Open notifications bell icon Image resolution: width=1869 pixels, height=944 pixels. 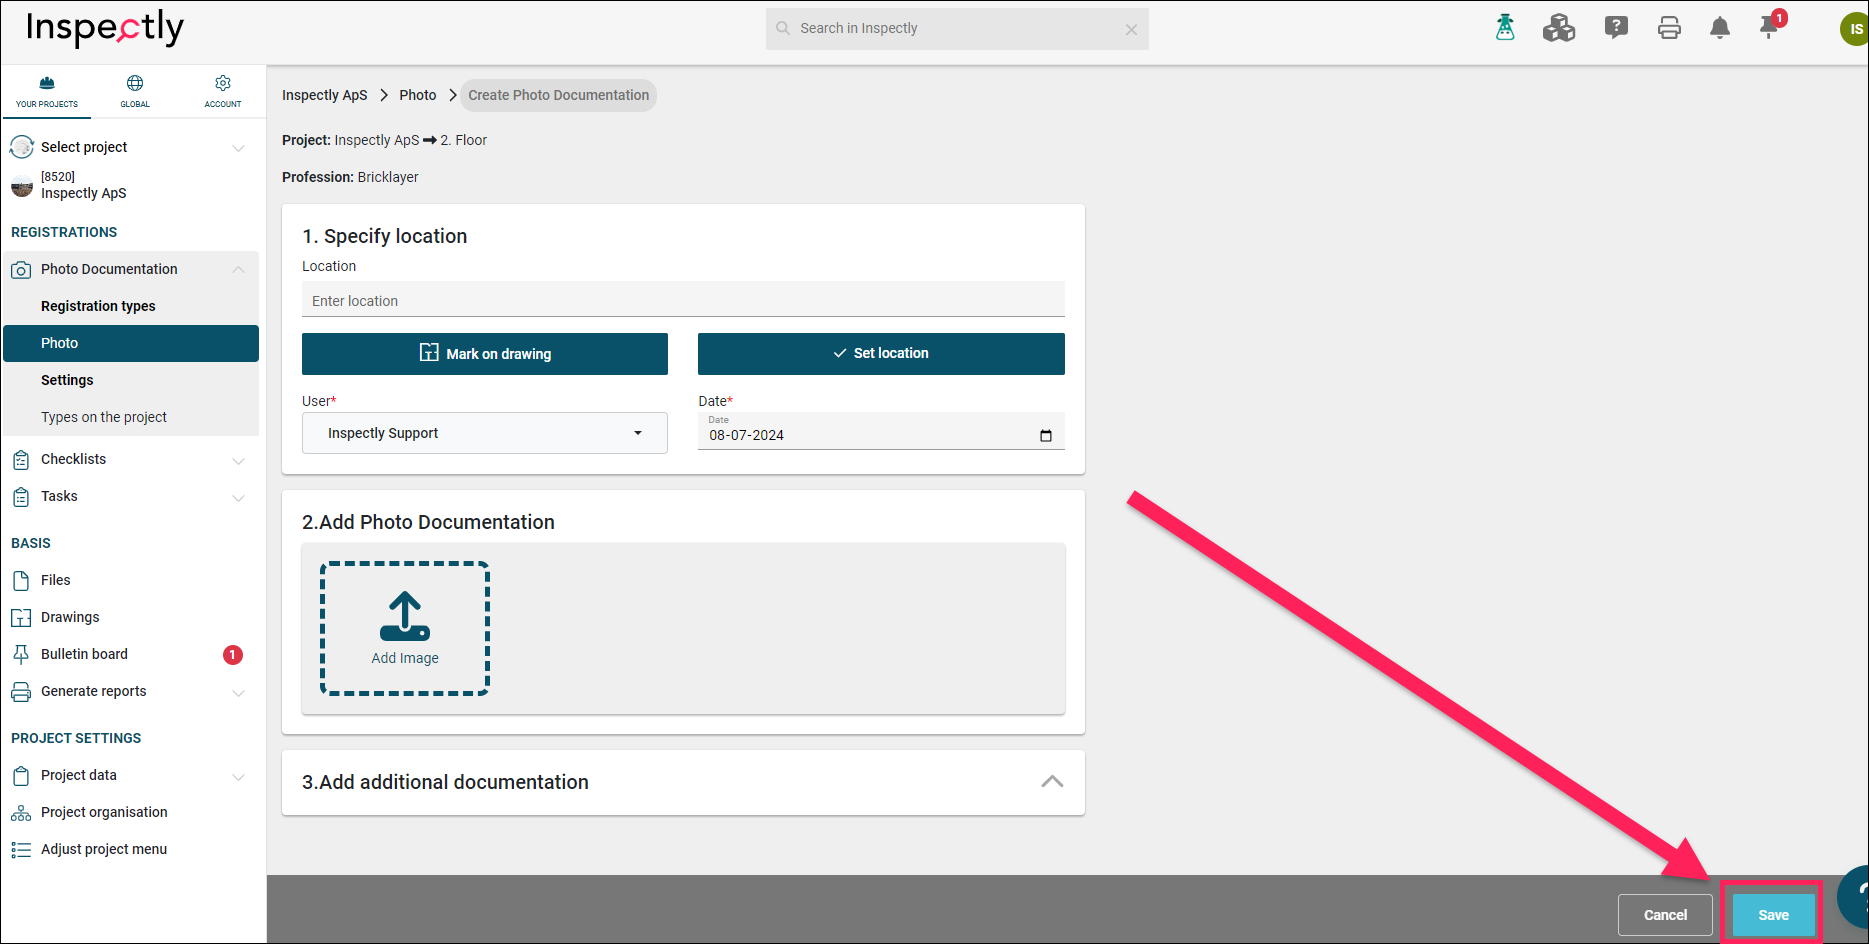pos(1720,28)
